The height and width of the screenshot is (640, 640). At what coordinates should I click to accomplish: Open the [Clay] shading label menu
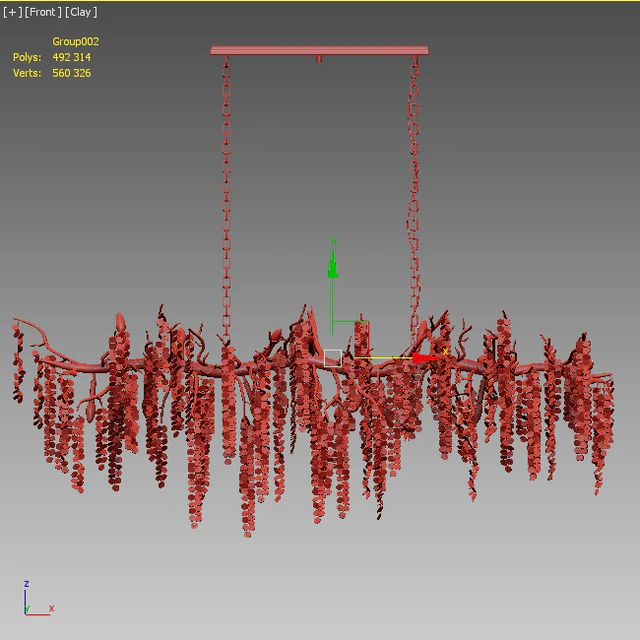point(81,12)
